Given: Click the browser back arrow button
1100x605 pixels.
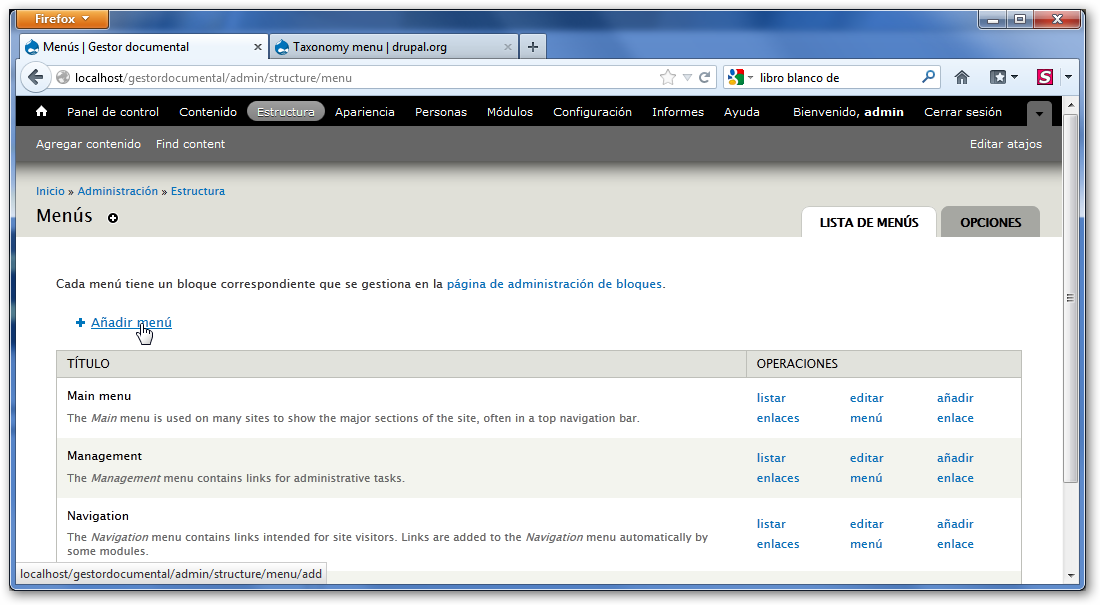Looking at the screenshot, I should pos(36,77).
